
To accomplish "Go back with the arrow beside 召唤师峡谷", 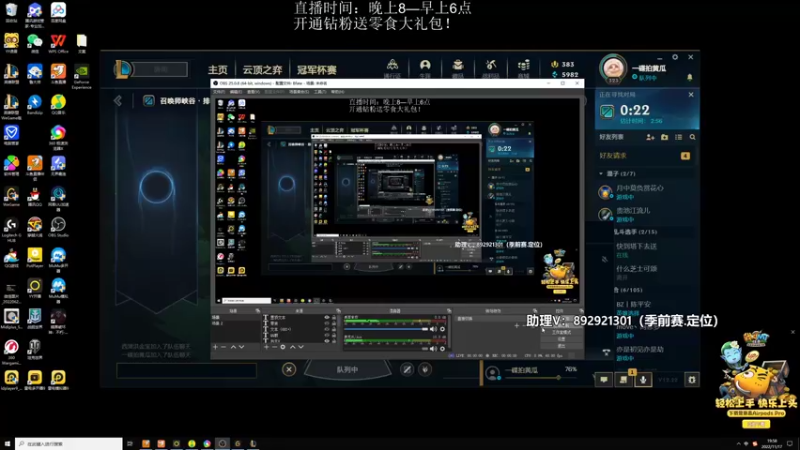I will [x=118, y=101].
